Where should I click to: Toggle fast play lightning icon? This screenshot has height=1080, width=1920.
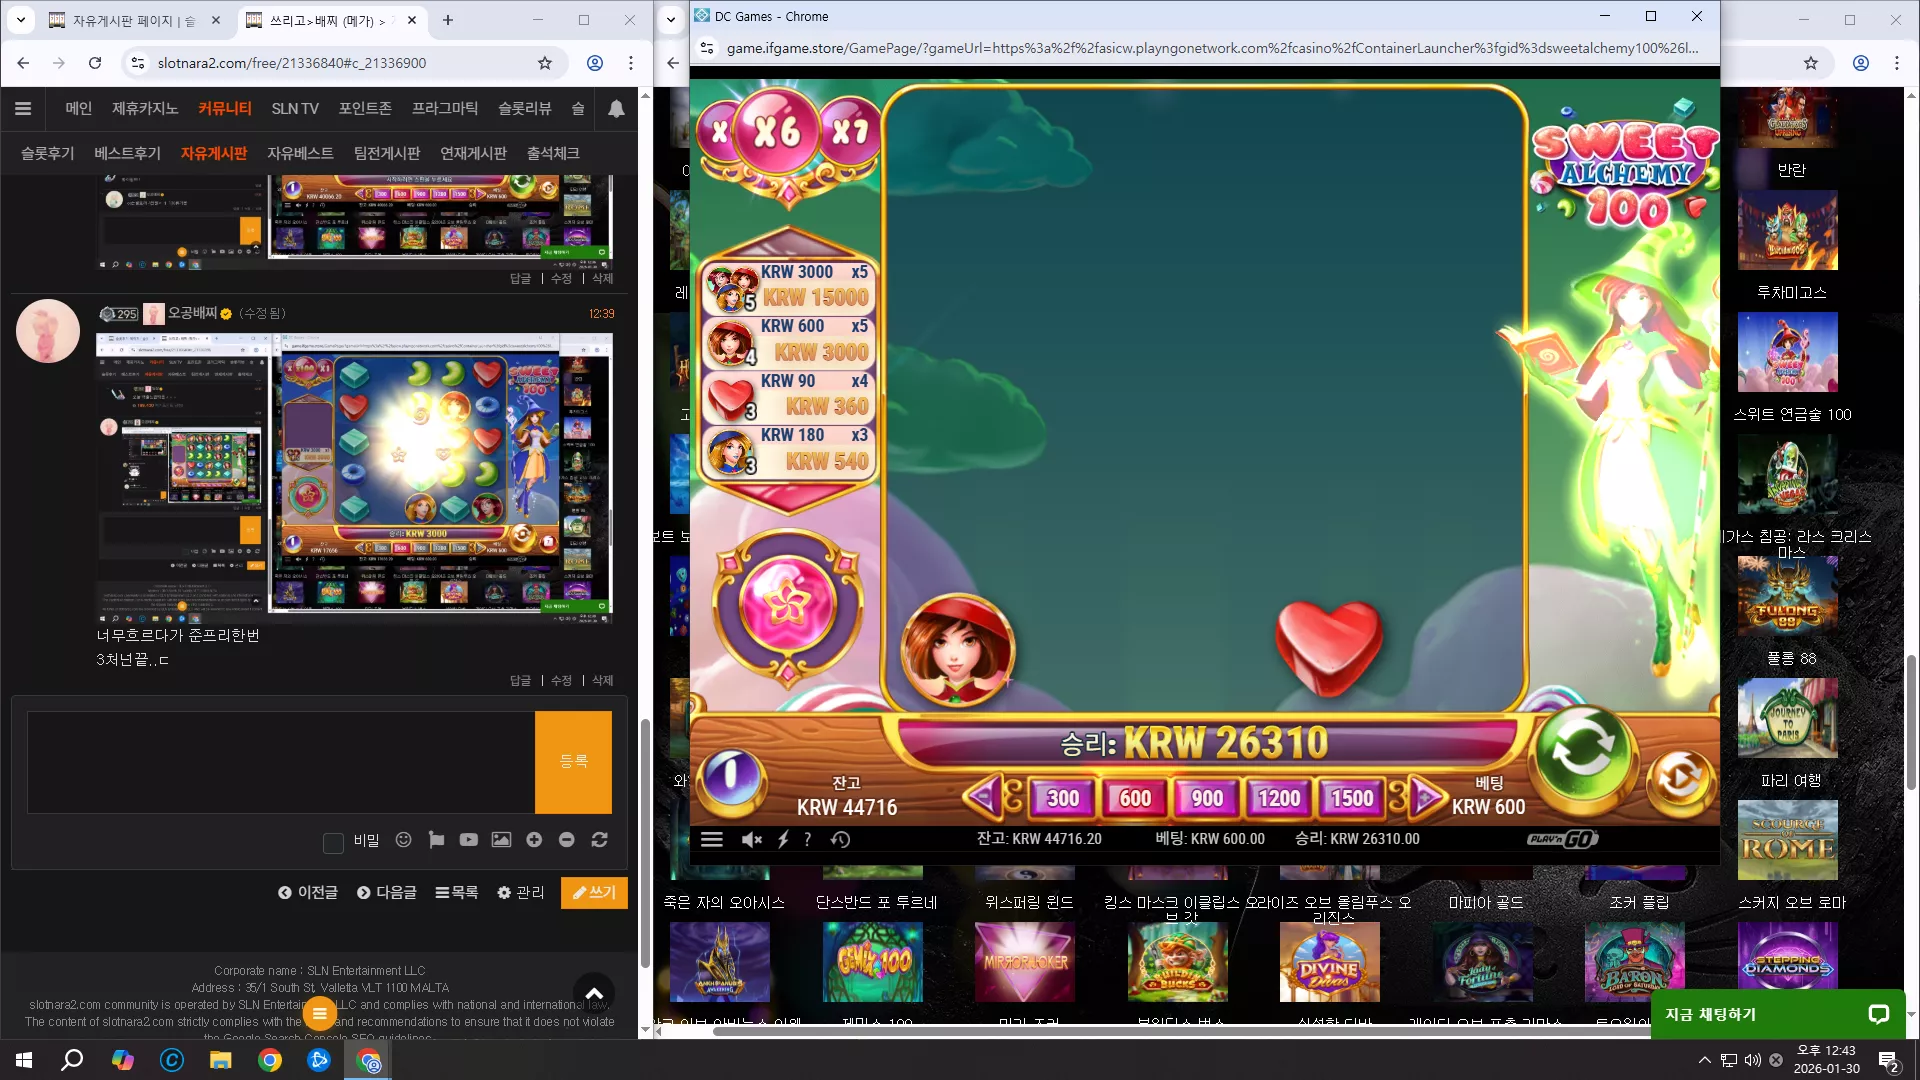(x=783, y=839)
